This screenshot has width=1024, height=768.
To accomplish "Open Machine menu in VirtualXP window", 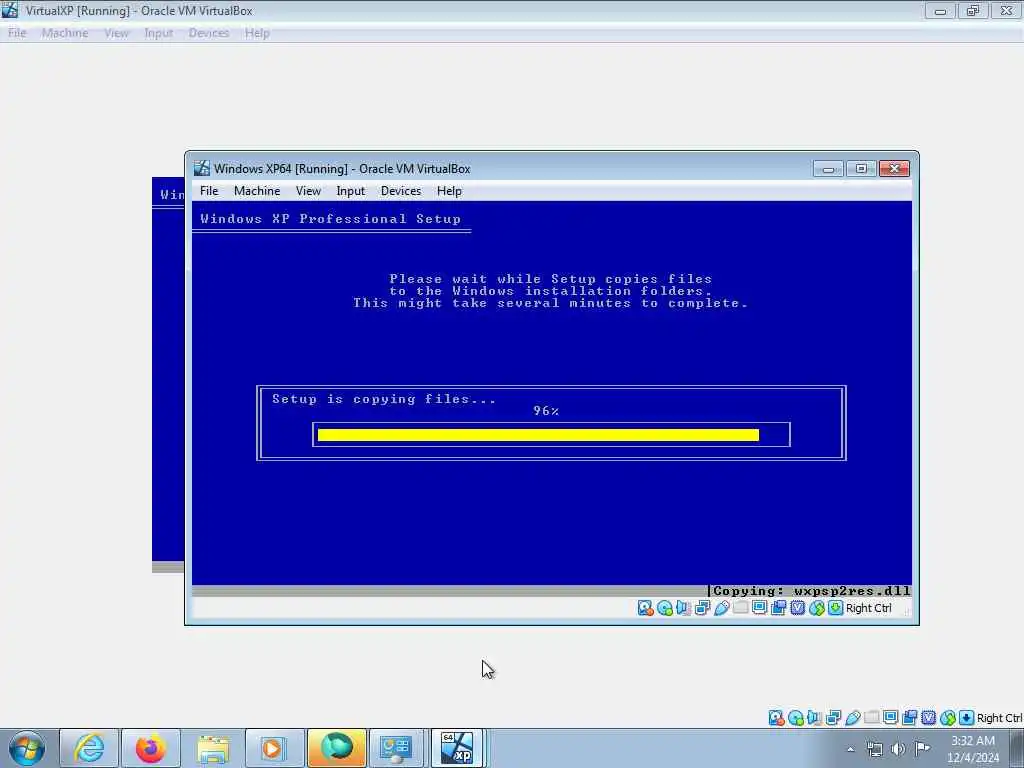I will pyautogui.click(x=65, y=33).
